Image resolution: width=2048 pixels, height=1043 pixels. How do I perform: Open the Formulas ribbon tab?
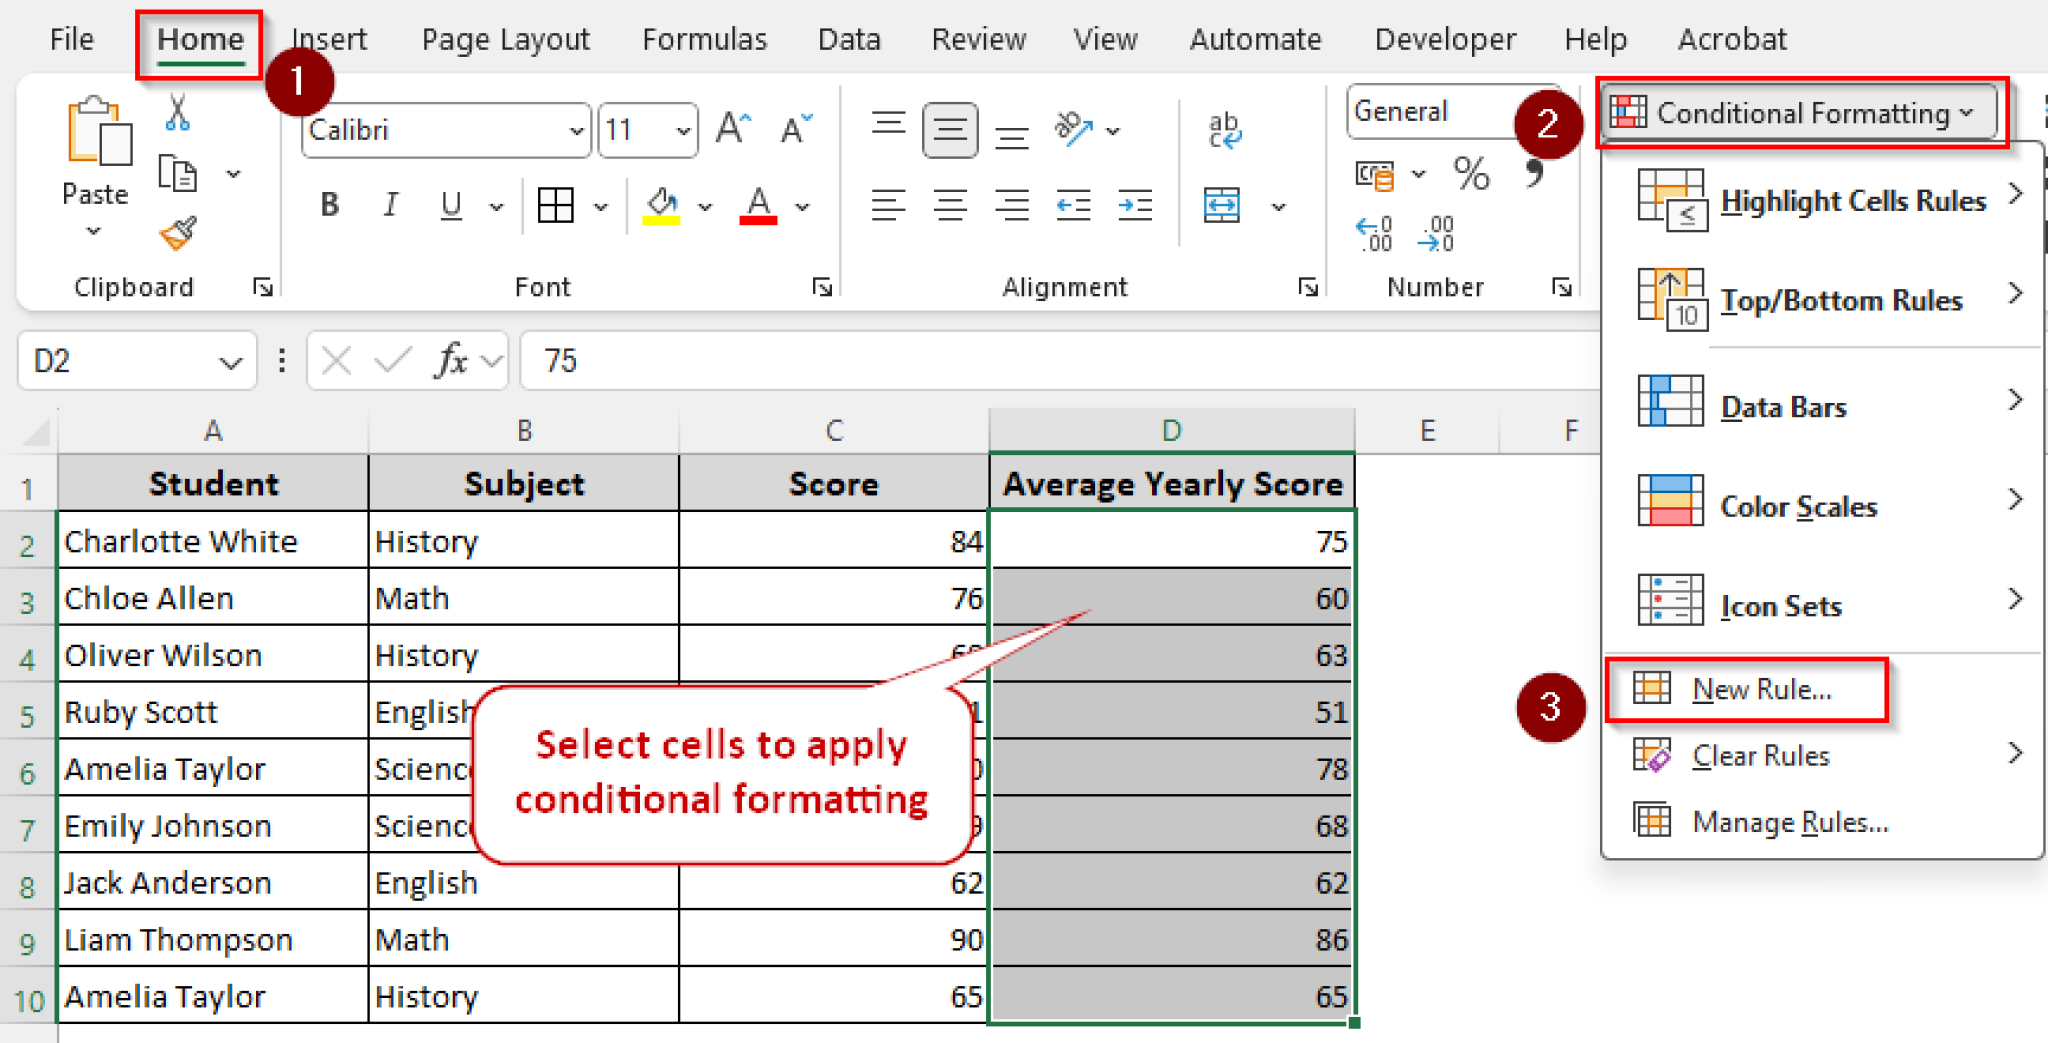[704, 39]
